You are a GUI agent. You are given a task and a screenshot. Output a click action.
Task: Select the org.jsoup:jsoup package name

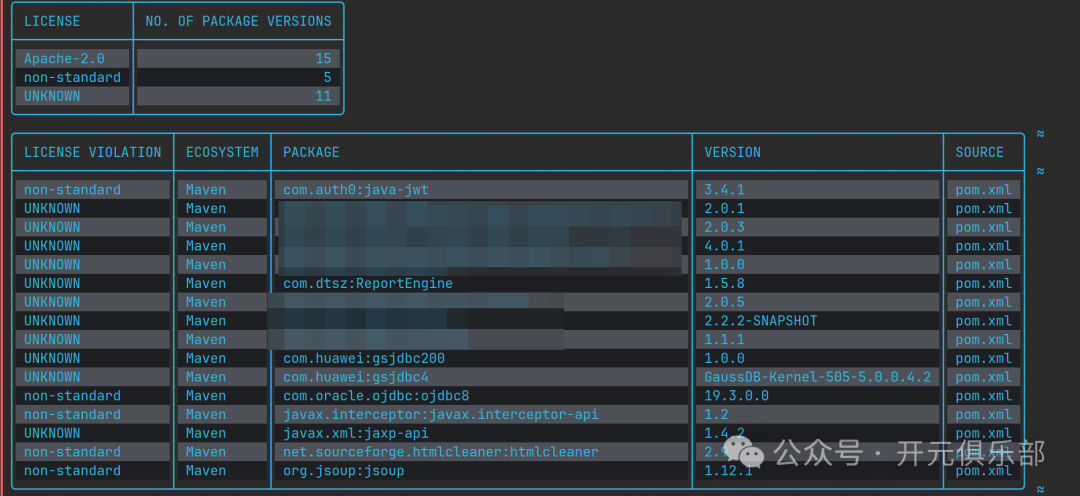tap(344, 471)
